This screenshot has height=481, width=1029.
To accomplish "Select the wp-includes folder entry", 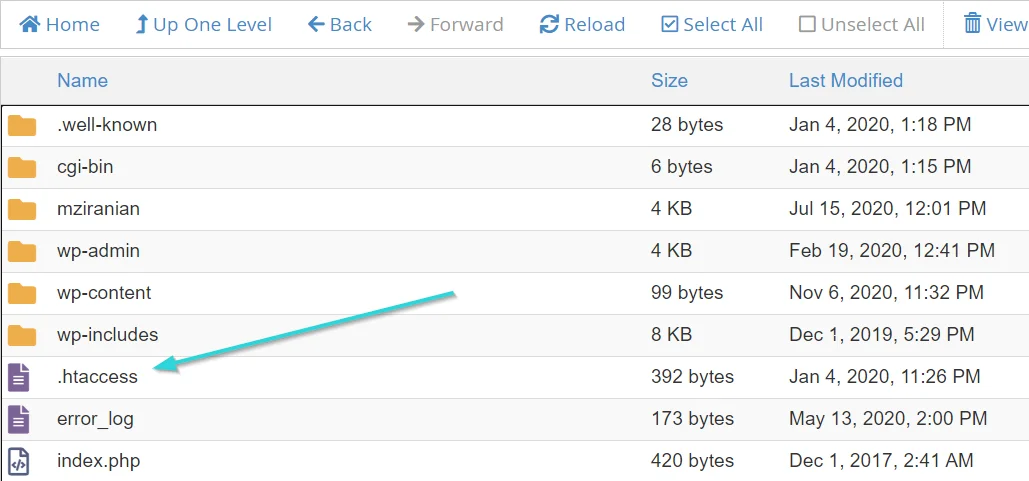I will click(x=514, y=335).
